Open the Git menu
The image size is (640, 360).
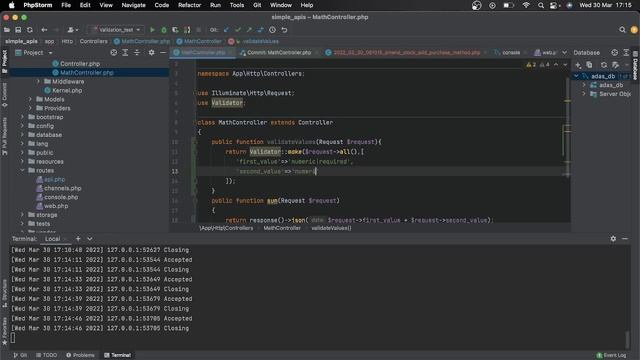tap(257, 5)
